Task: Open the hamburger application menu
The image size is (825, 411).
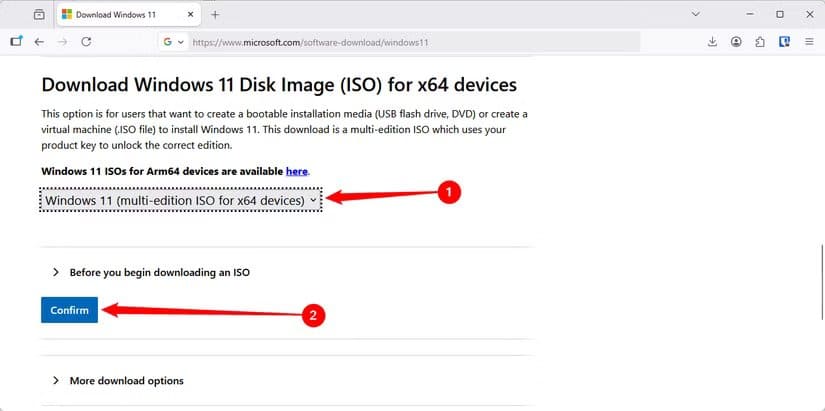Action: point(809,42)
